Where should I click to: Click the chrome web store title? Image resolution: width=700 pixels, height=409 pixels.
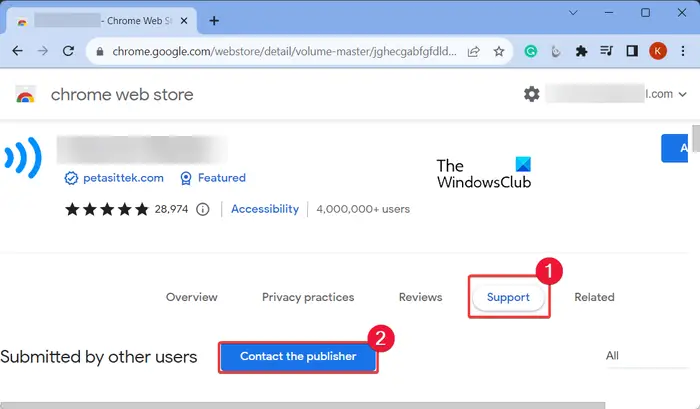122,95
